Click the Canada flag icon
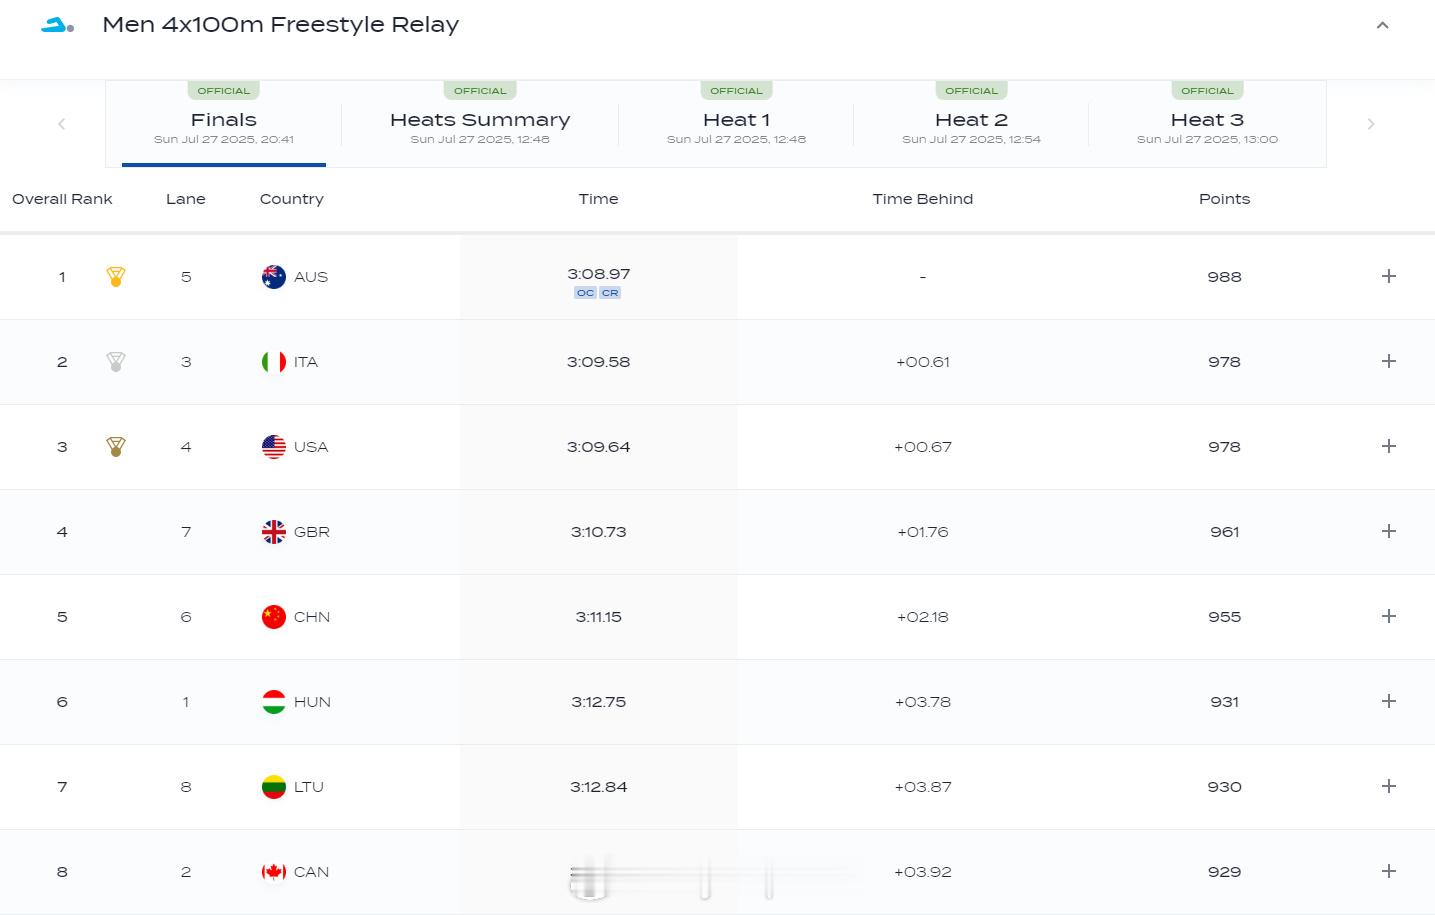1435x915 pixels. [273, 872]
